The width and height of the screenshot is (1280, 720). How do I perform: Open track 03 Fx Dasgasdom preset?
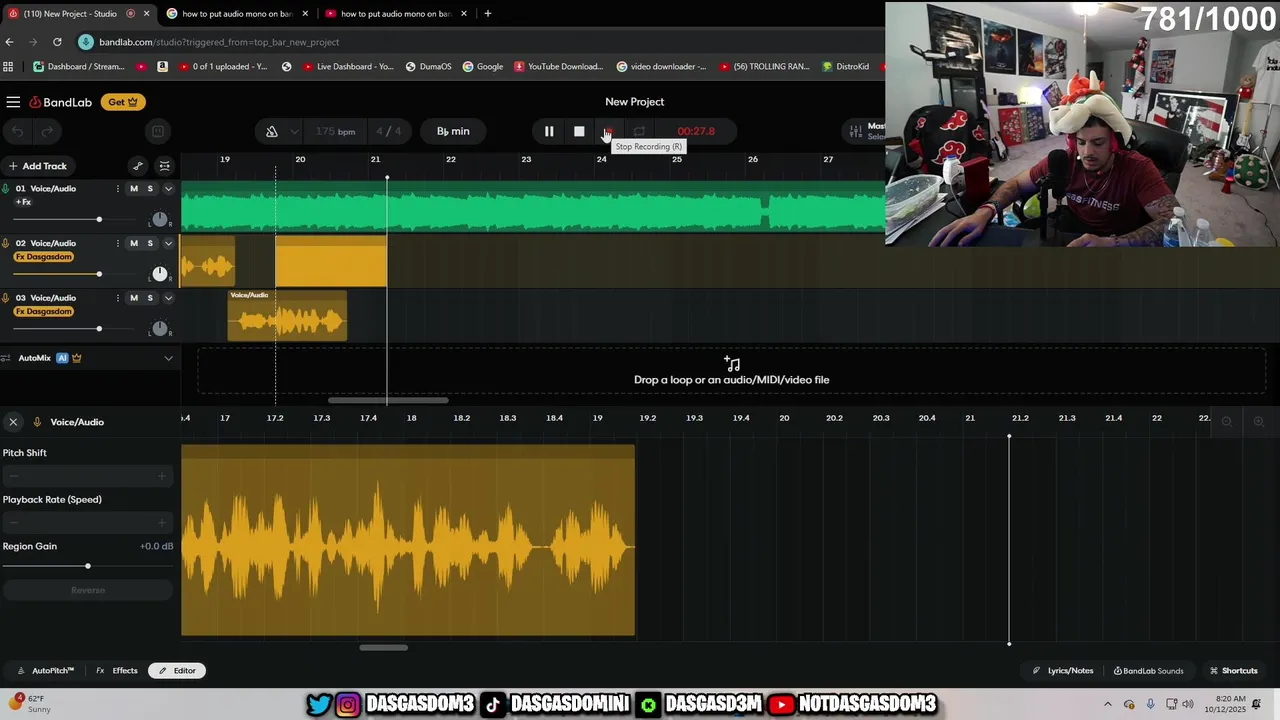(x=44, y=311)
